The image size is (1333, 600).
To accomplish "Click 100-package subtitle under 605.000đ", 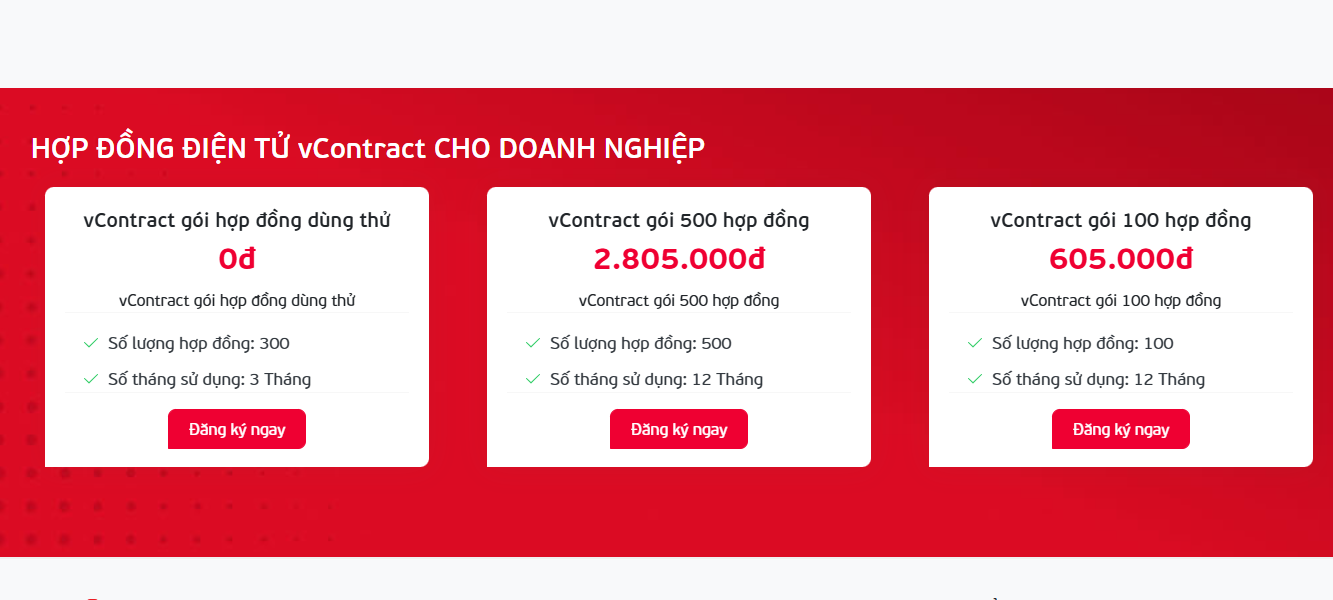I will 1121,300.
